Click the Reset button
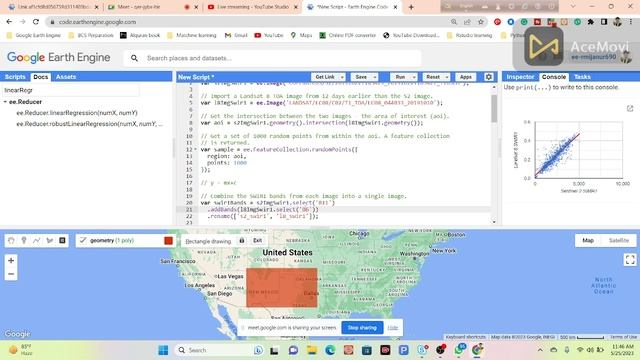 [x=433, y=77]
